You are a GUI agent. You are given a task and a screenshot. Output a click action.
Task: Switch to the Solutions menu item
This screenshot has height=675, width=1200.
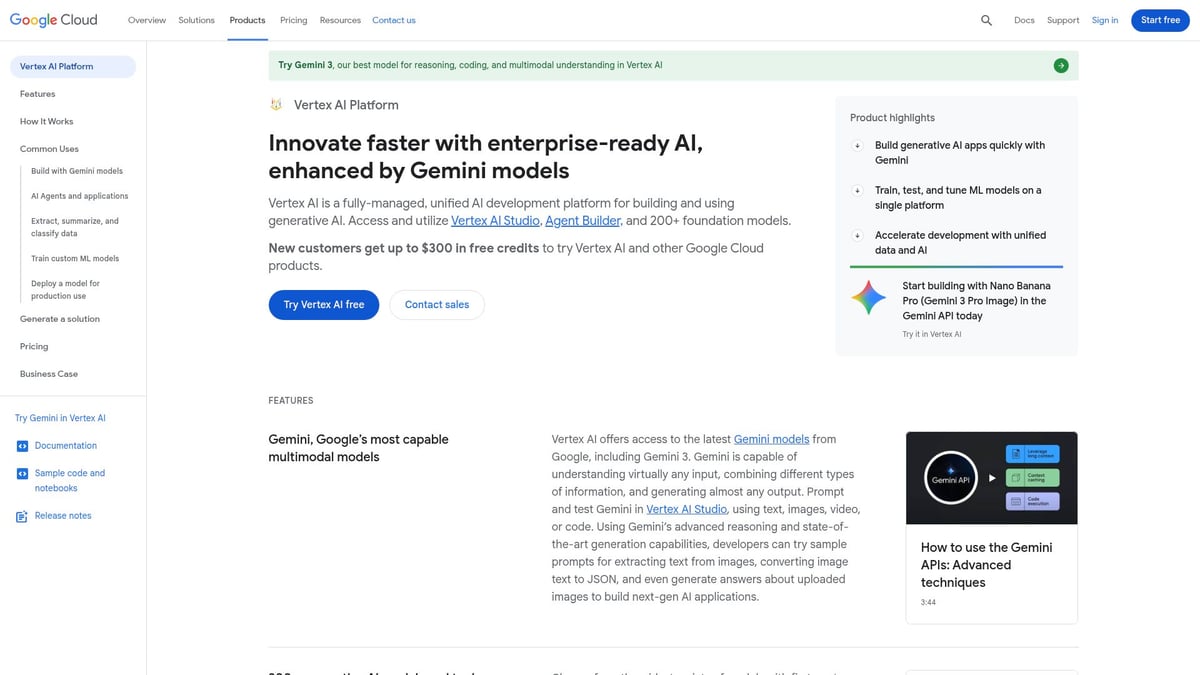[196, 20]
